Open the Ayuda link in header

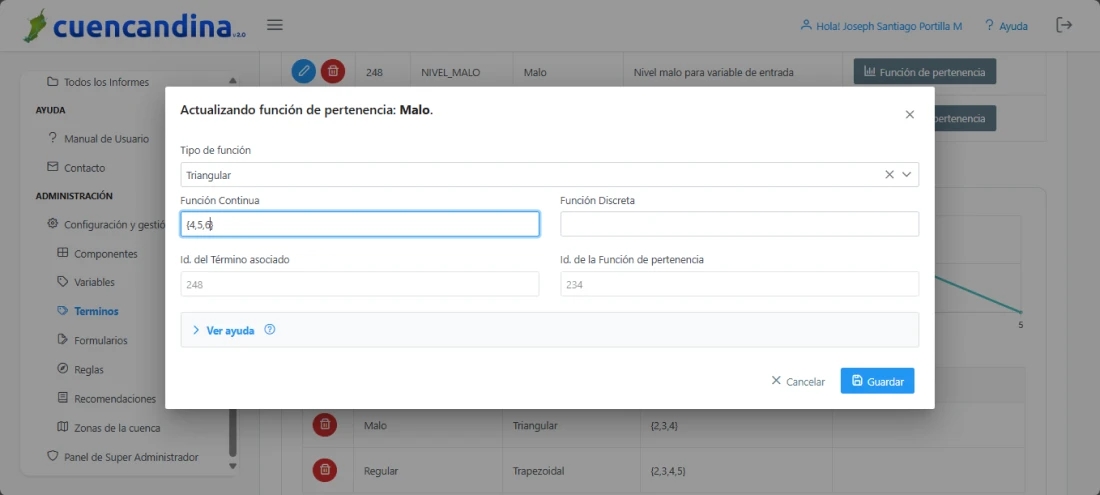(x=1006, y=26)
